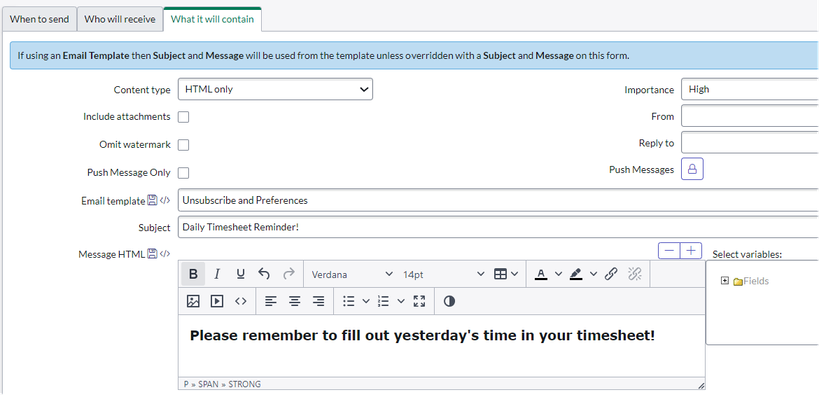Switch the editor to fullscreen

419,301
